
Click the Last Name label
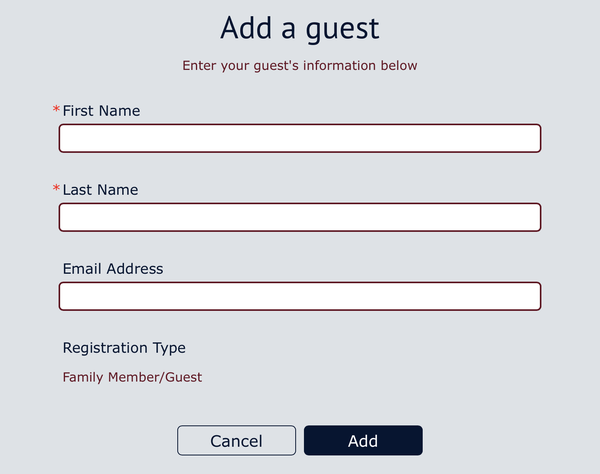(100, 190)
